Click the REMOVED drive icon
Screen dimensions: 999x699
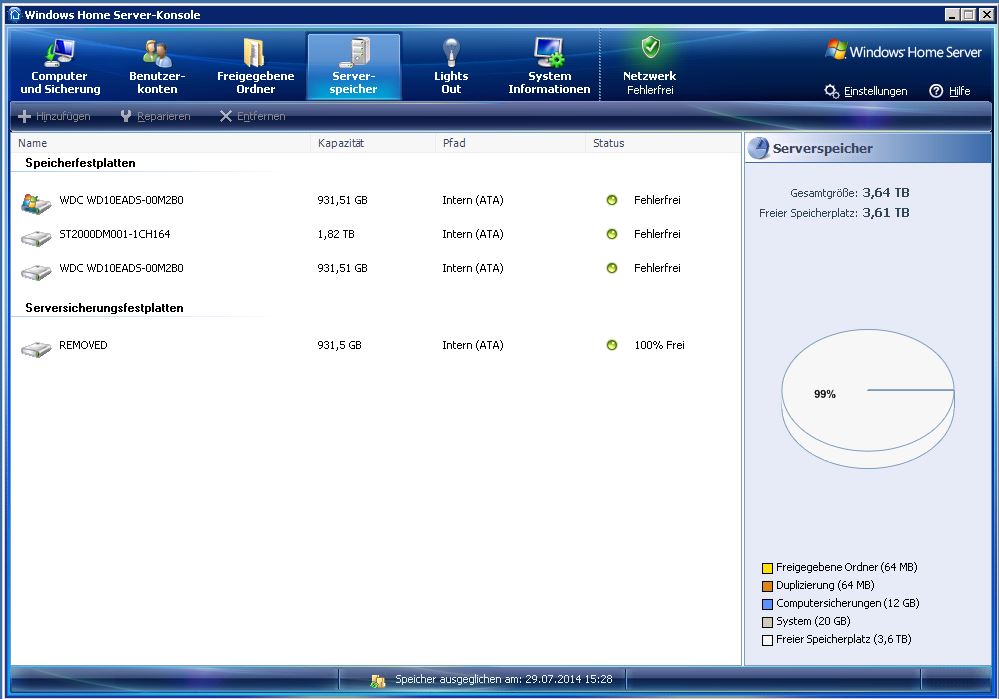[x=36, y=349]
